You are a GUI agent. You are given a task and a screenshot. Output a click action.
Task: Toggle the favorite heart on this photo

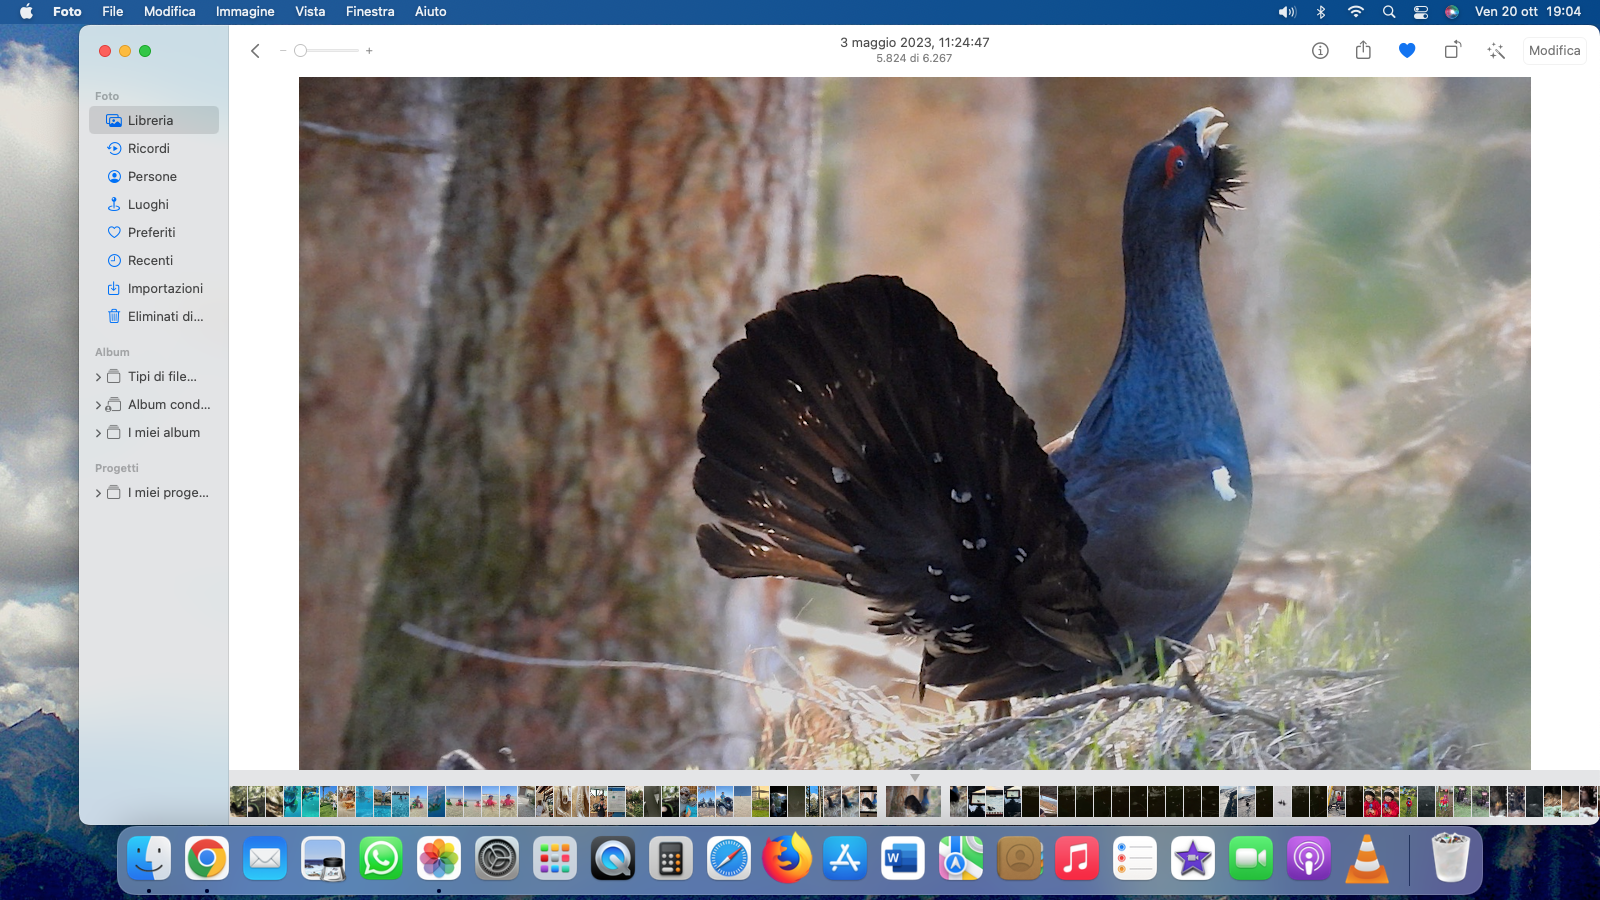pyautogui.click(x=1407, y=51)
